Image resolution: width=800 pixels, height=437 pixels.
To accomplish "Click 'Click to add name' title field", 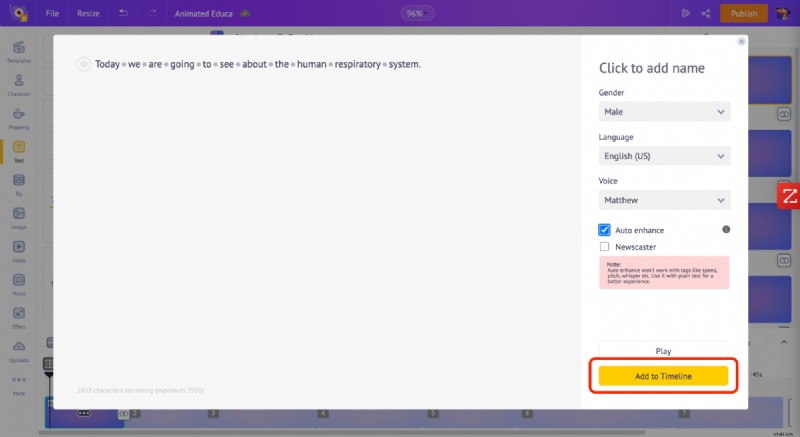I will (x=651, y=68).
